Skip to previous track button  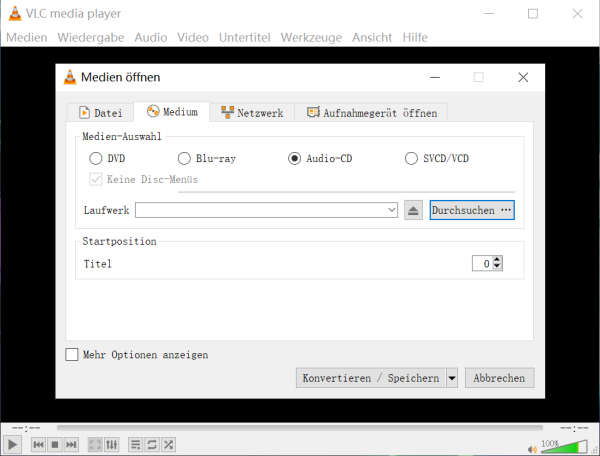pos(38,445)
